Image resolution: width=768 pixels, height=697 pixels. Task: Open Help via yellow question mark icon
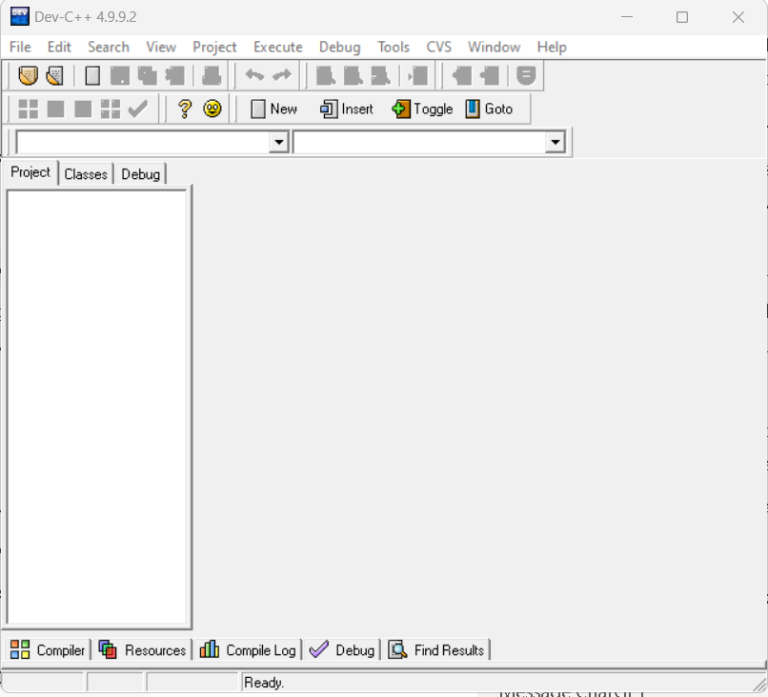click(185, 109)
